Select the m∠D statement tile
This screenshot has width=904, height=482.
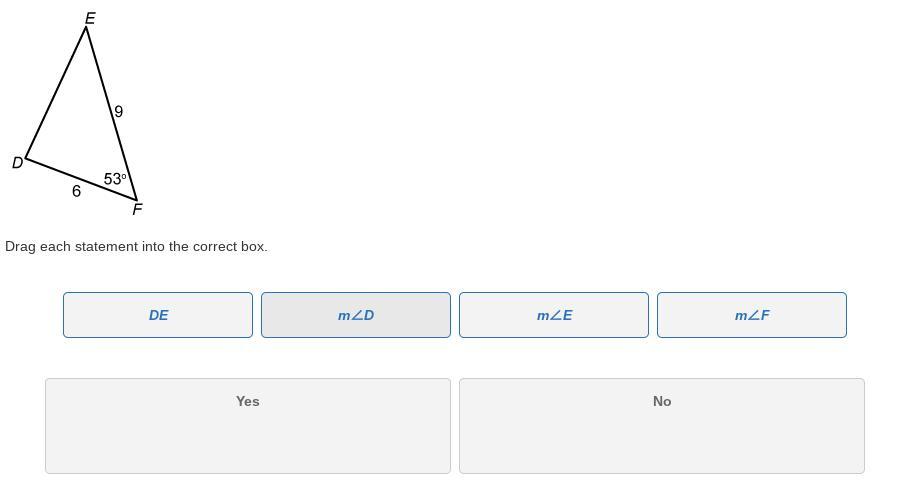[x=356, y=315]
